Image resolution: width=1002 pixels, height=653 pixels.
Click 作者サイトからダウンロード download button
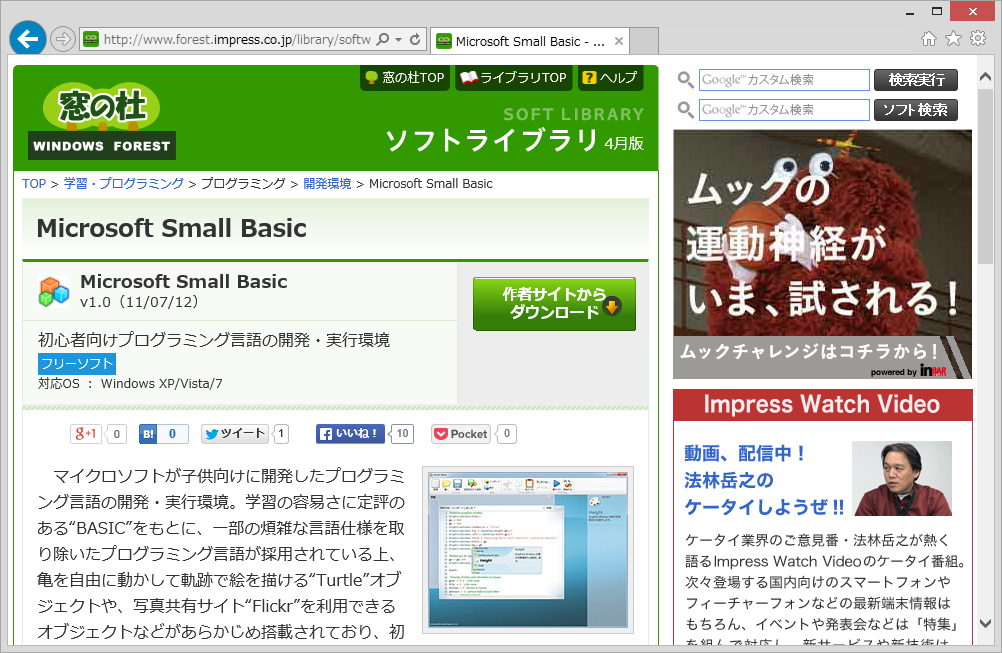(x=554, y=304)
